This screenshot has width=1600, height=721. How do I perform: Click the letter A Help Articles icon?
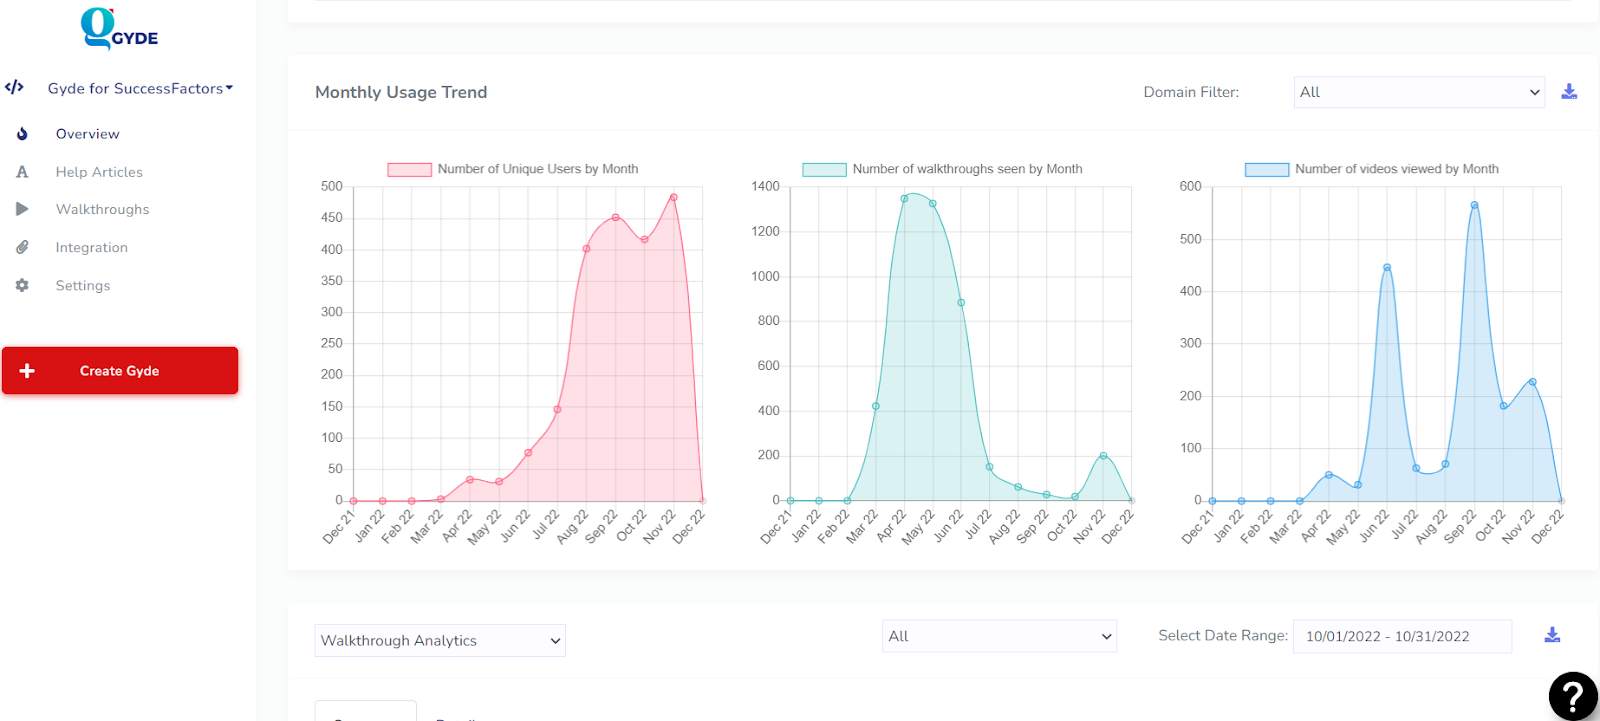(x=22, y=172)
